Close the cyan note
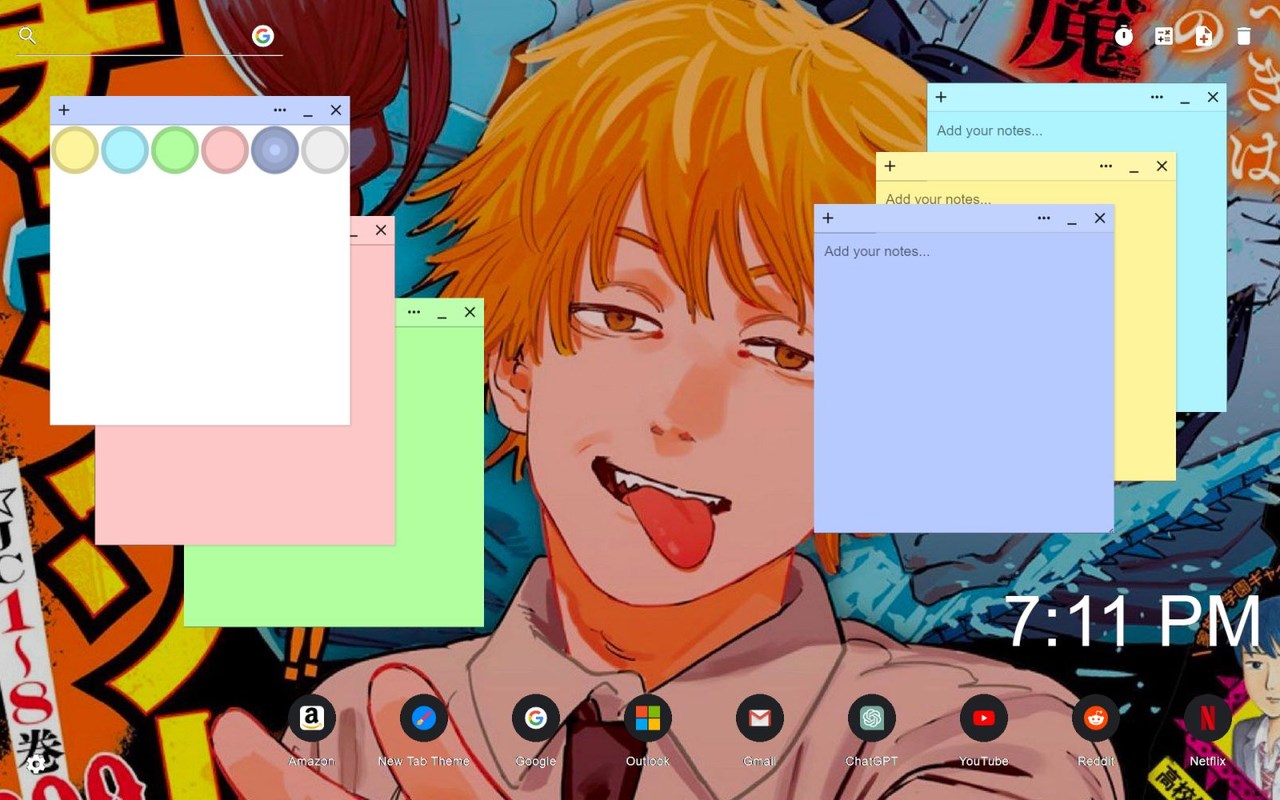The image size is (1280, 800). (x=1213, y=97)
